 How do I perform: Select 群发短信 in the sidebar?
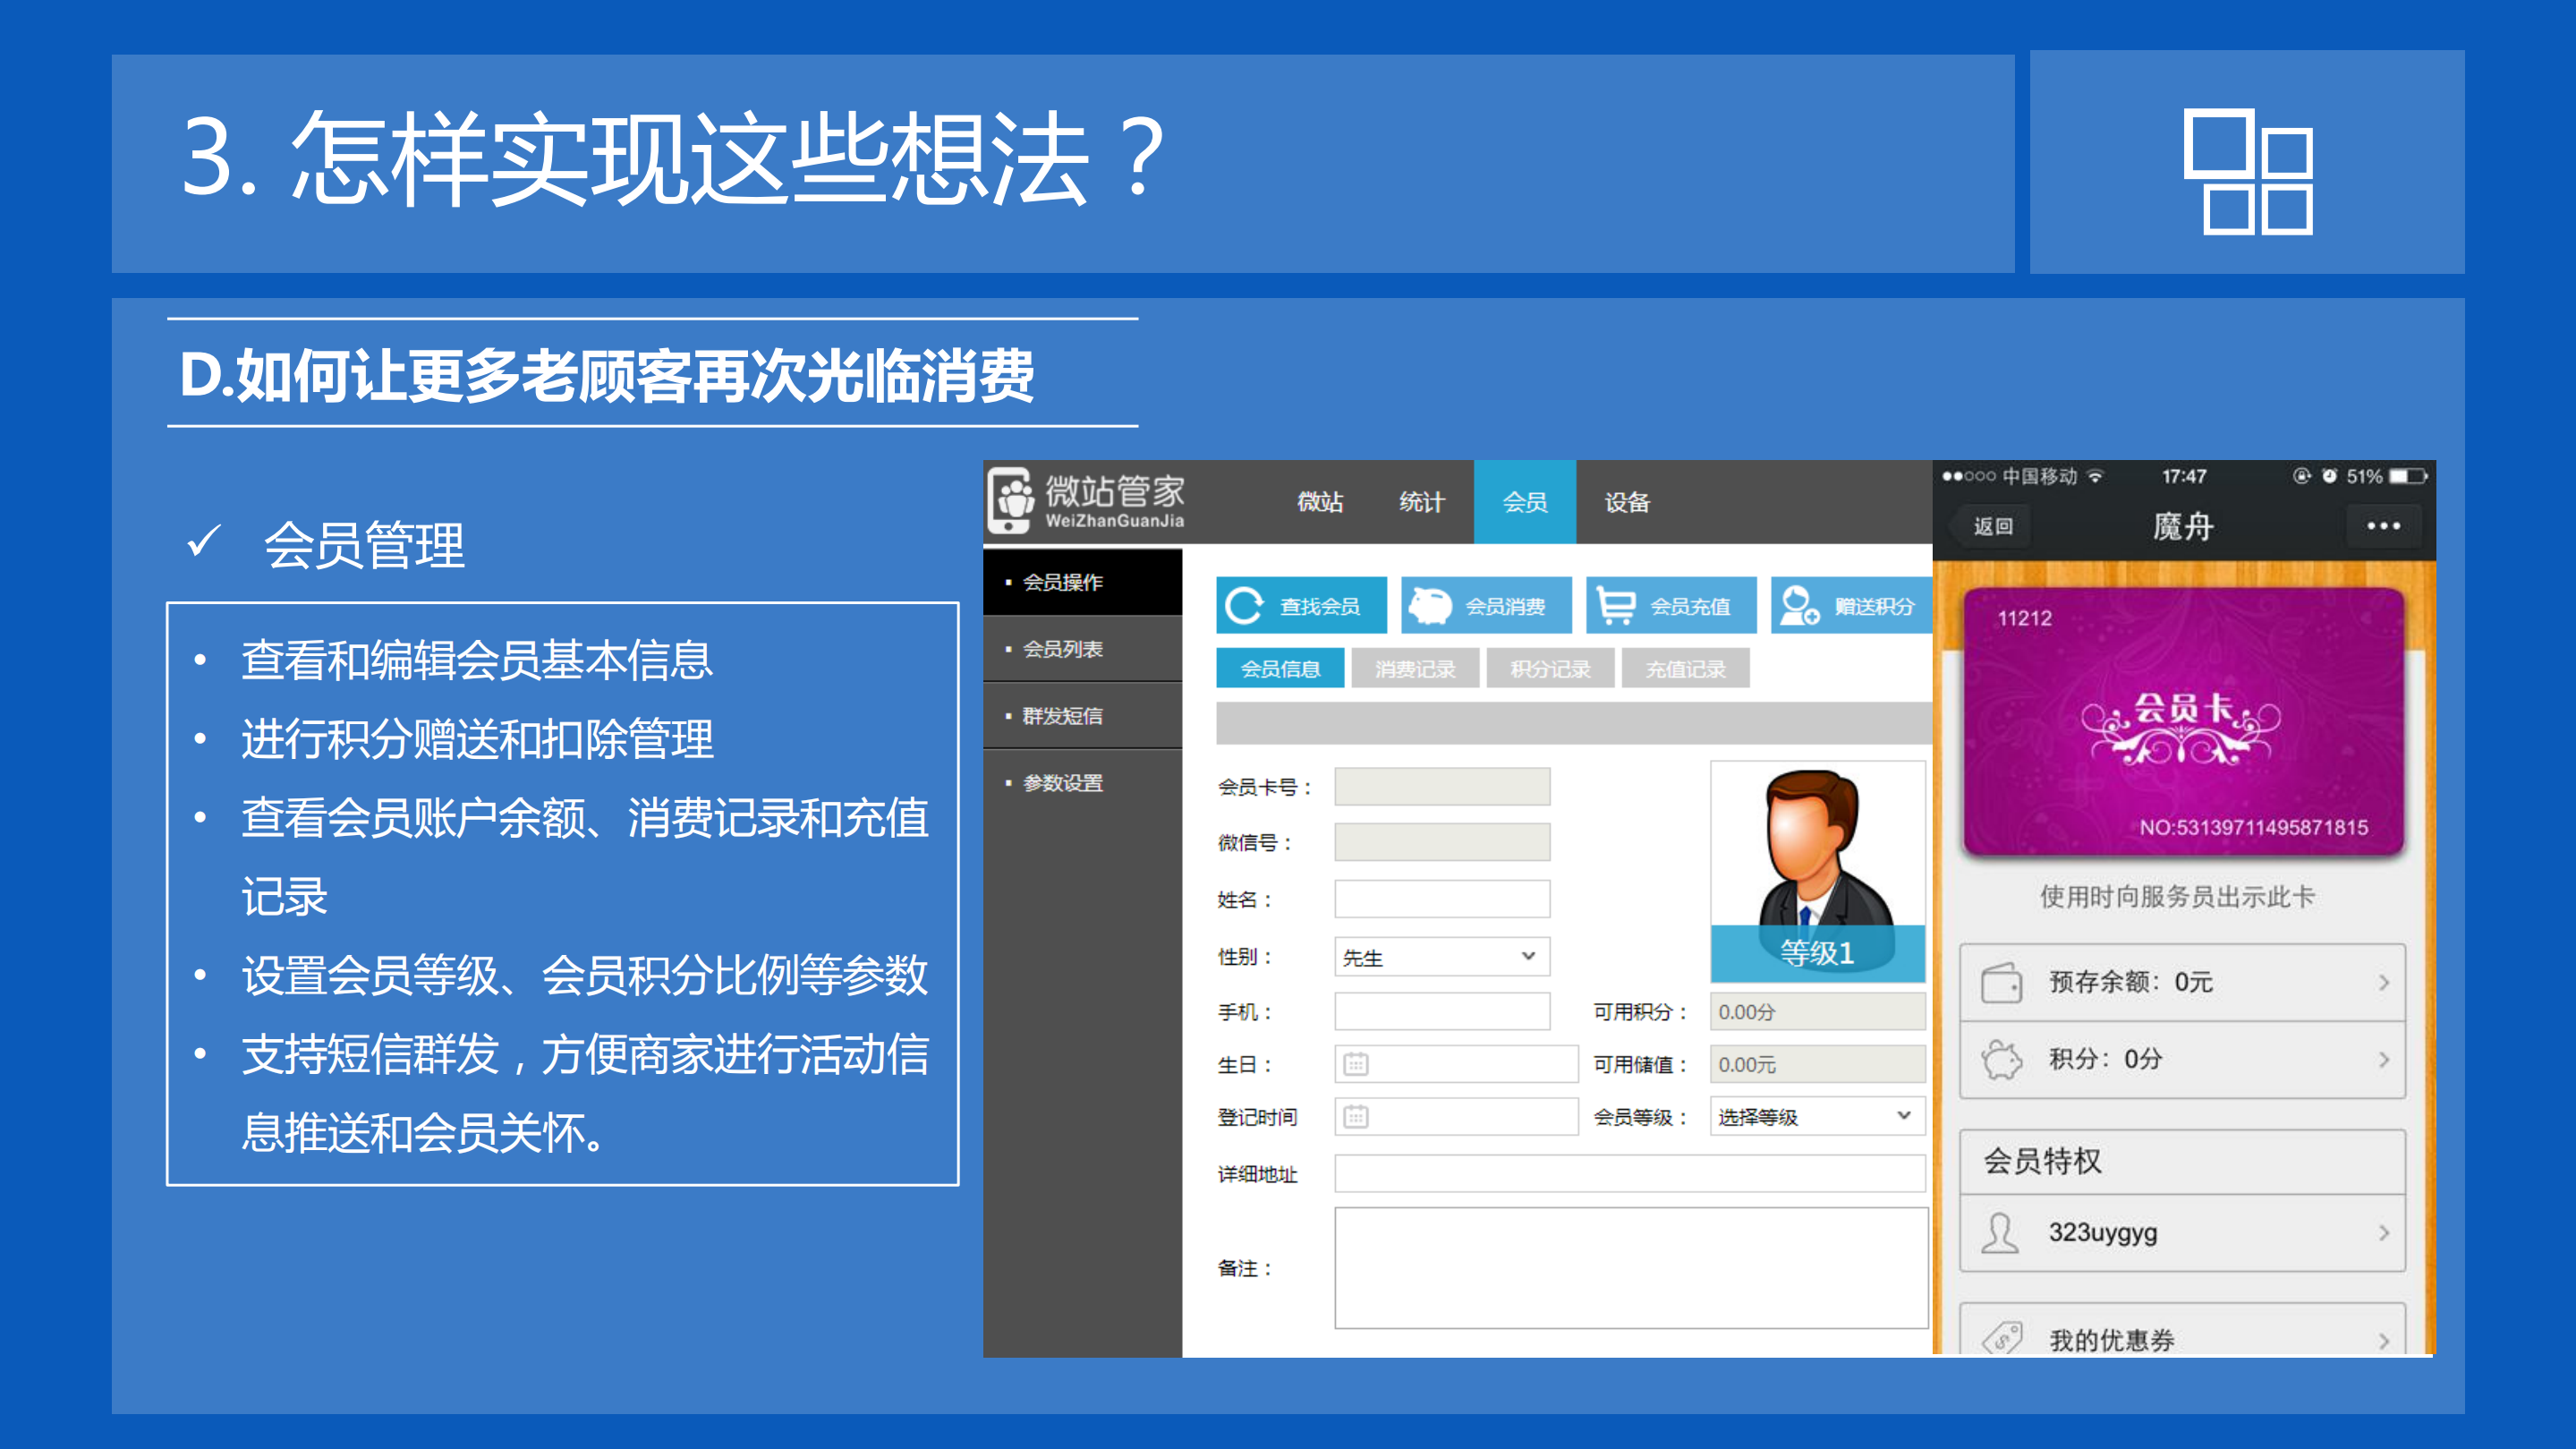[x=1064, y=716]
